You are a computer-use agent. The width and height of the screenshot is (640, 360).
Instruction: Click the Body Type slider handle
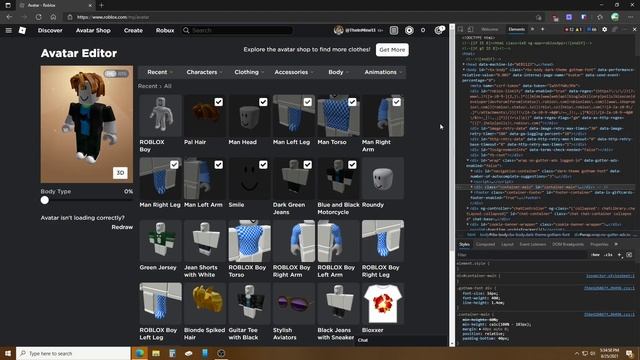click(44, 200)
